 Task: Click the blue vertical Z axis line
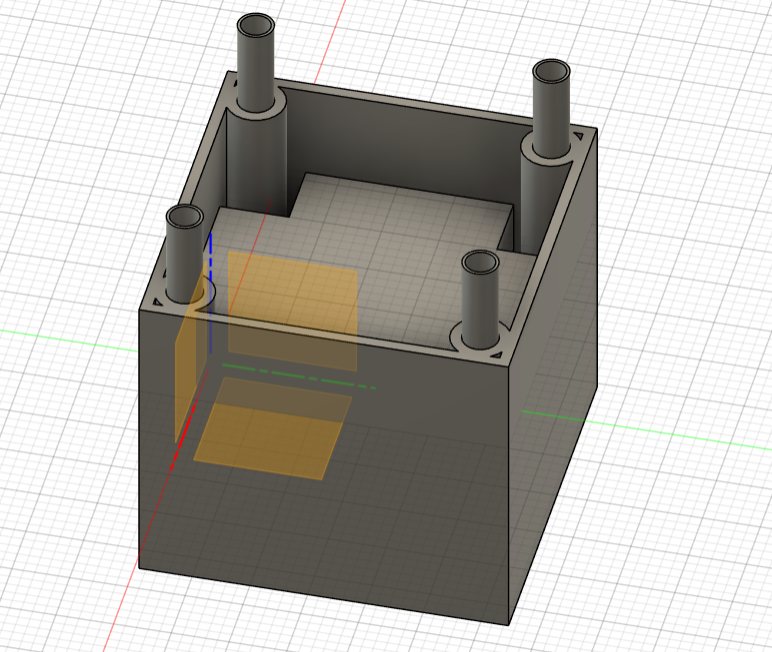point(211,293)
